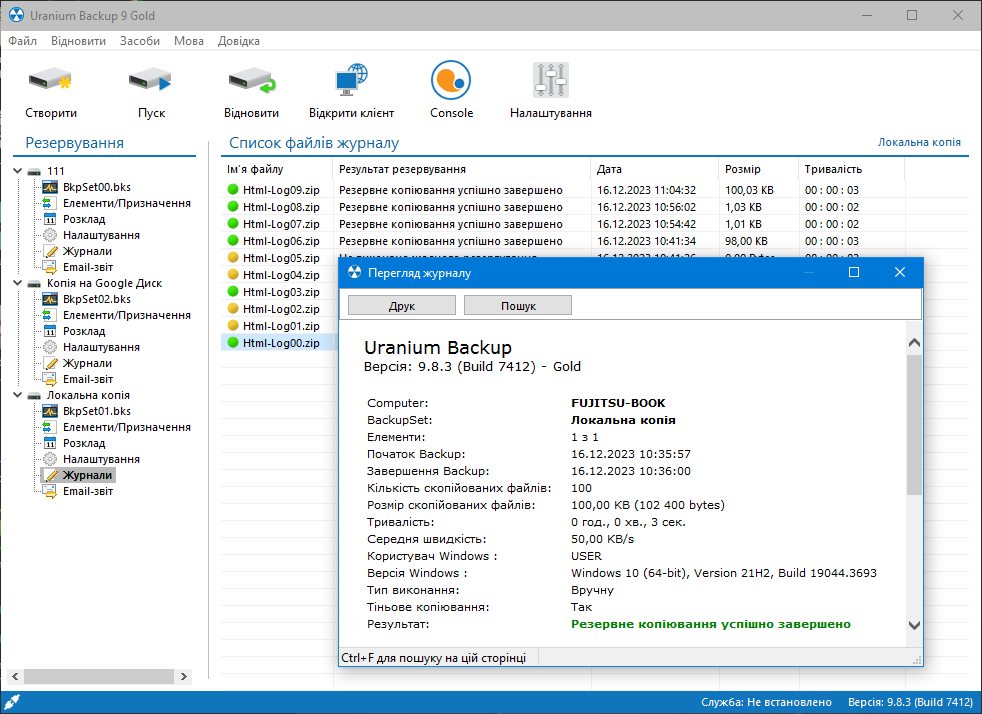Screen dimensions: 982x714
Task: Open Email-звіт under Копія на Google Диск
Action: (x=88, y=379)
